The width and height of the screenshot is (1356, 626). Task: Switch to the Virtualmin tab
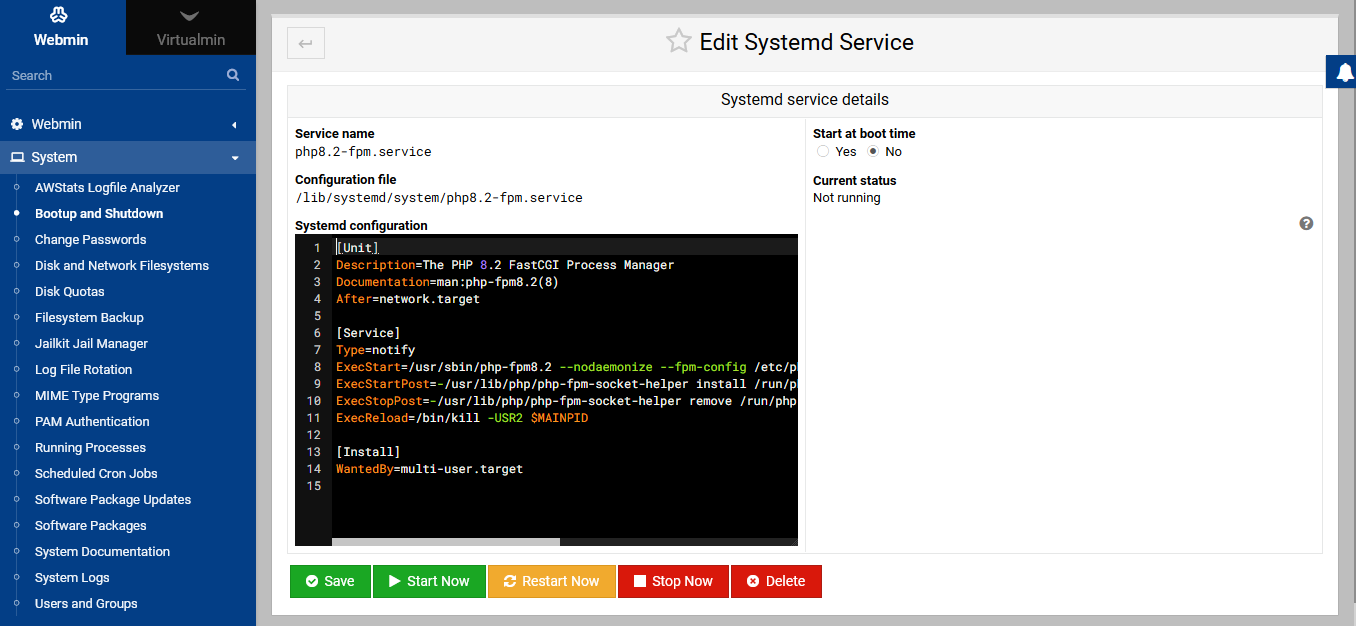[191, 28]
